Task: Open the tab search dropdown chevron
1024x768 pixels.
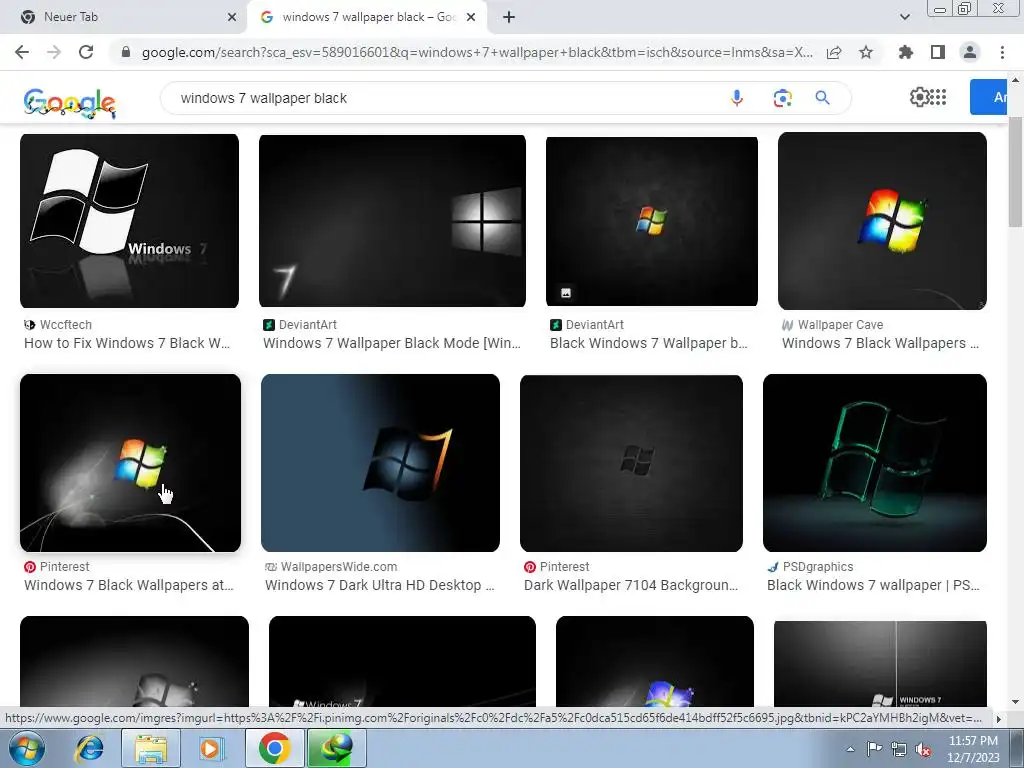Action: [904, 17]
